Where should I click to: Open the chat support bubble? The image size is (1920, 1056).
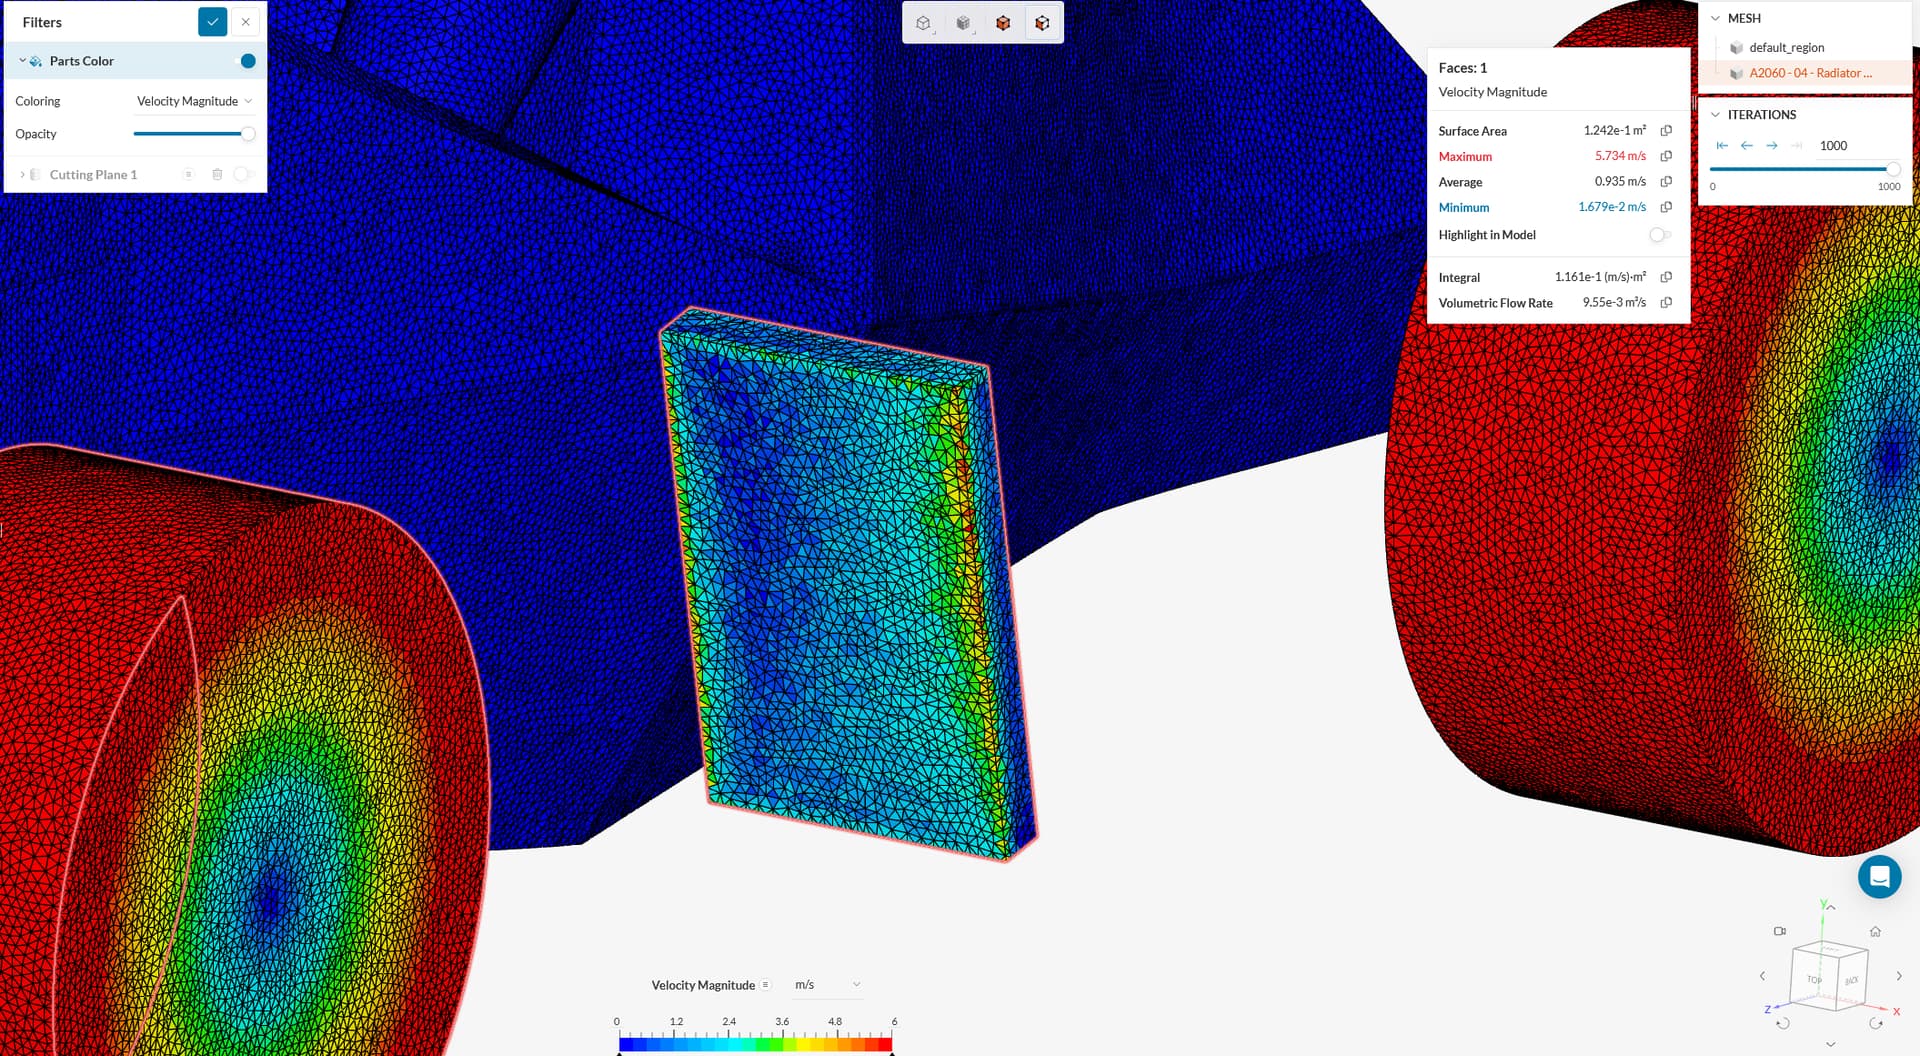point(1879,877)
